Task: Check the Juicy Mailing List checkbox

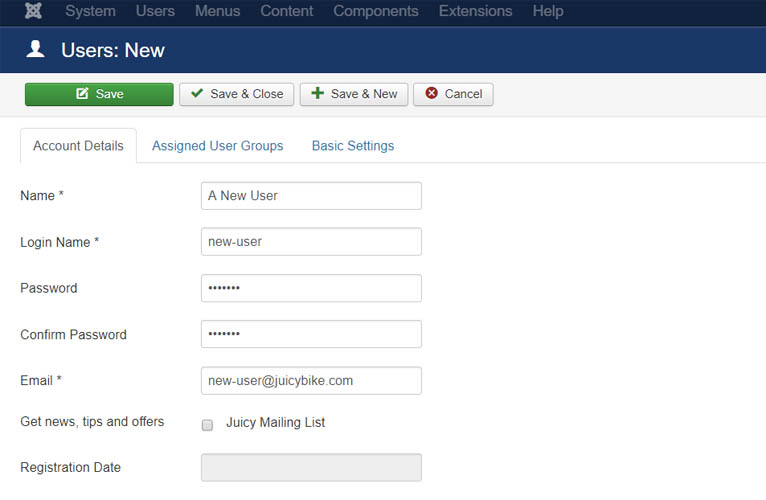Action: [207, 425]
